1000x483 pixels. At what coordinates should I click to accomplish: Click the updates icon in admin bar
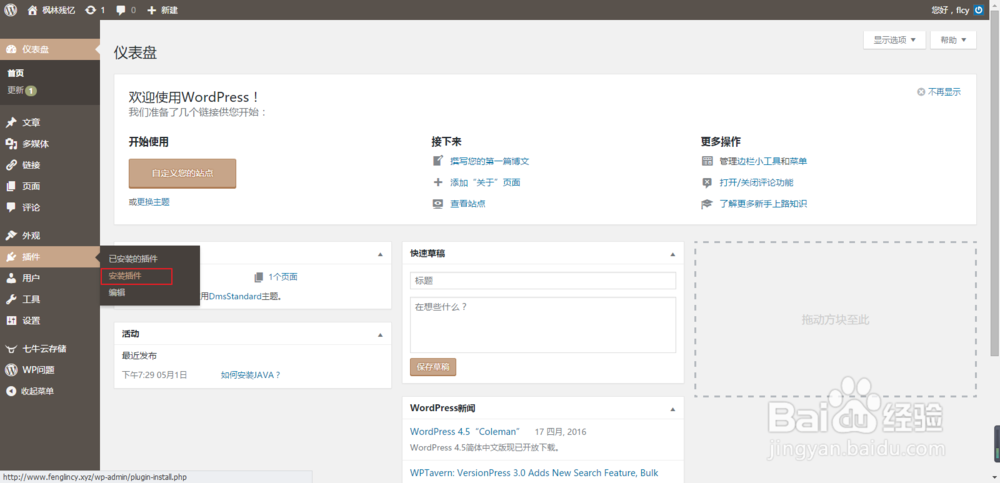click(x=91, y=10)
